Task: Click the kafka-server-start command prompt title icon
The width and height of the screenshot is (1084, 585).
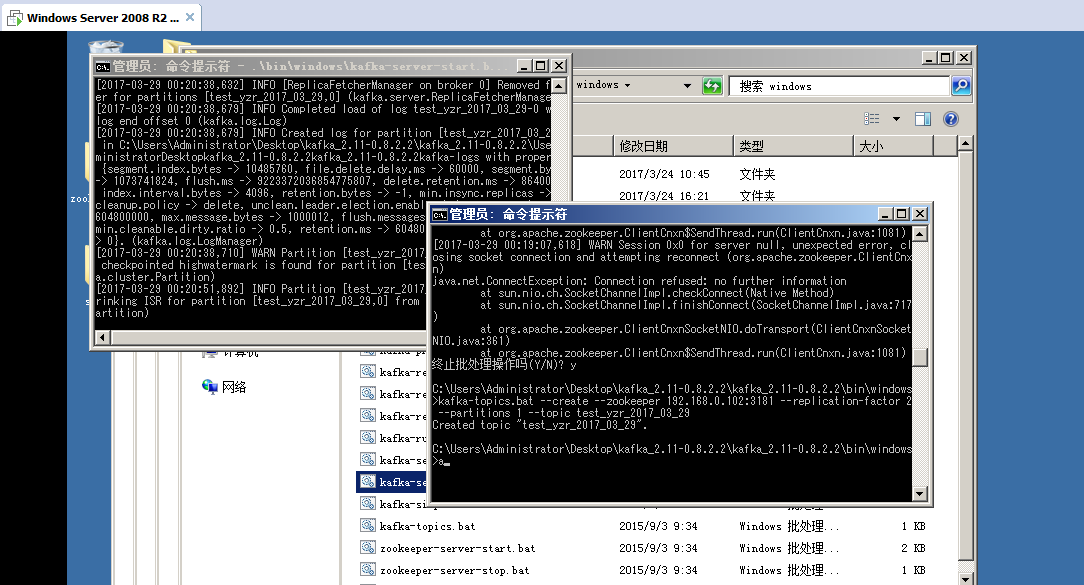Action: pyautogui.click(x=102, y=66)
